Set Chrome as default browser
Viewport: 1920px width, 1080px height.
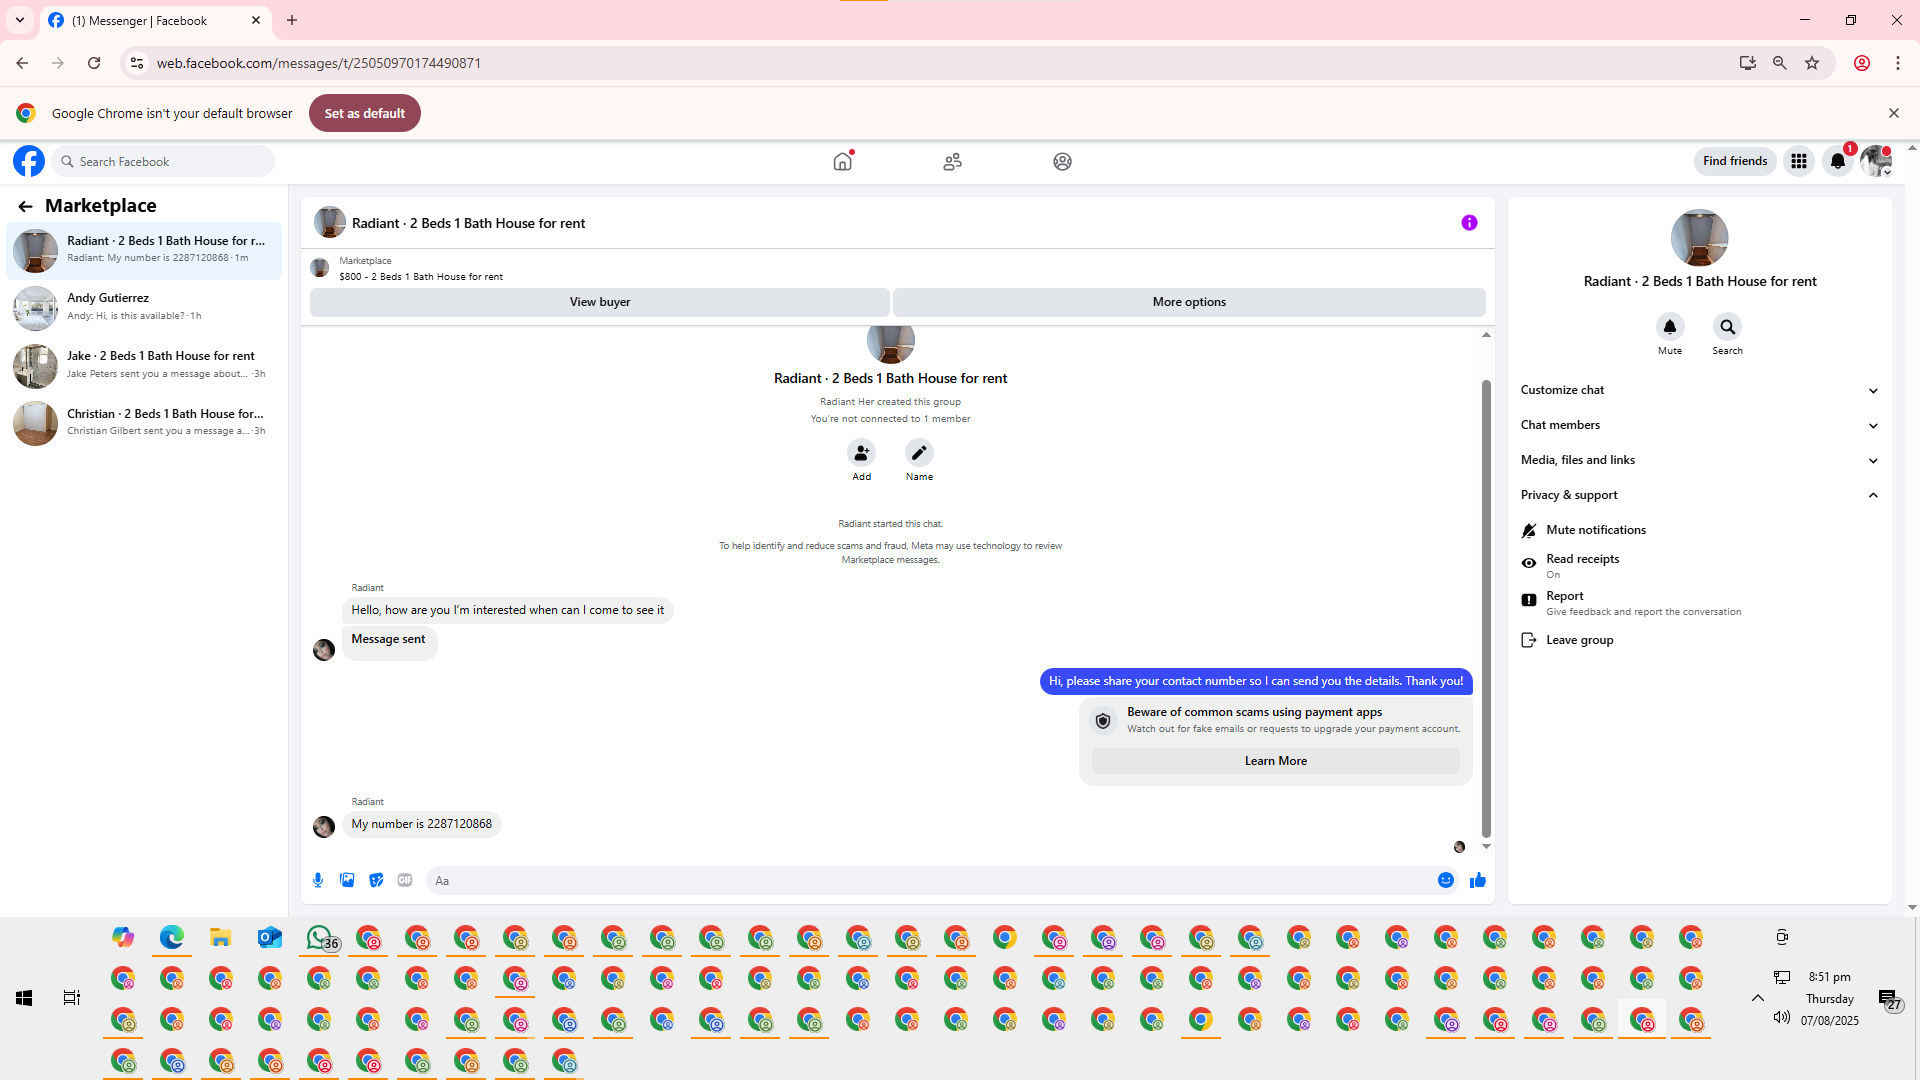(365, 113)
